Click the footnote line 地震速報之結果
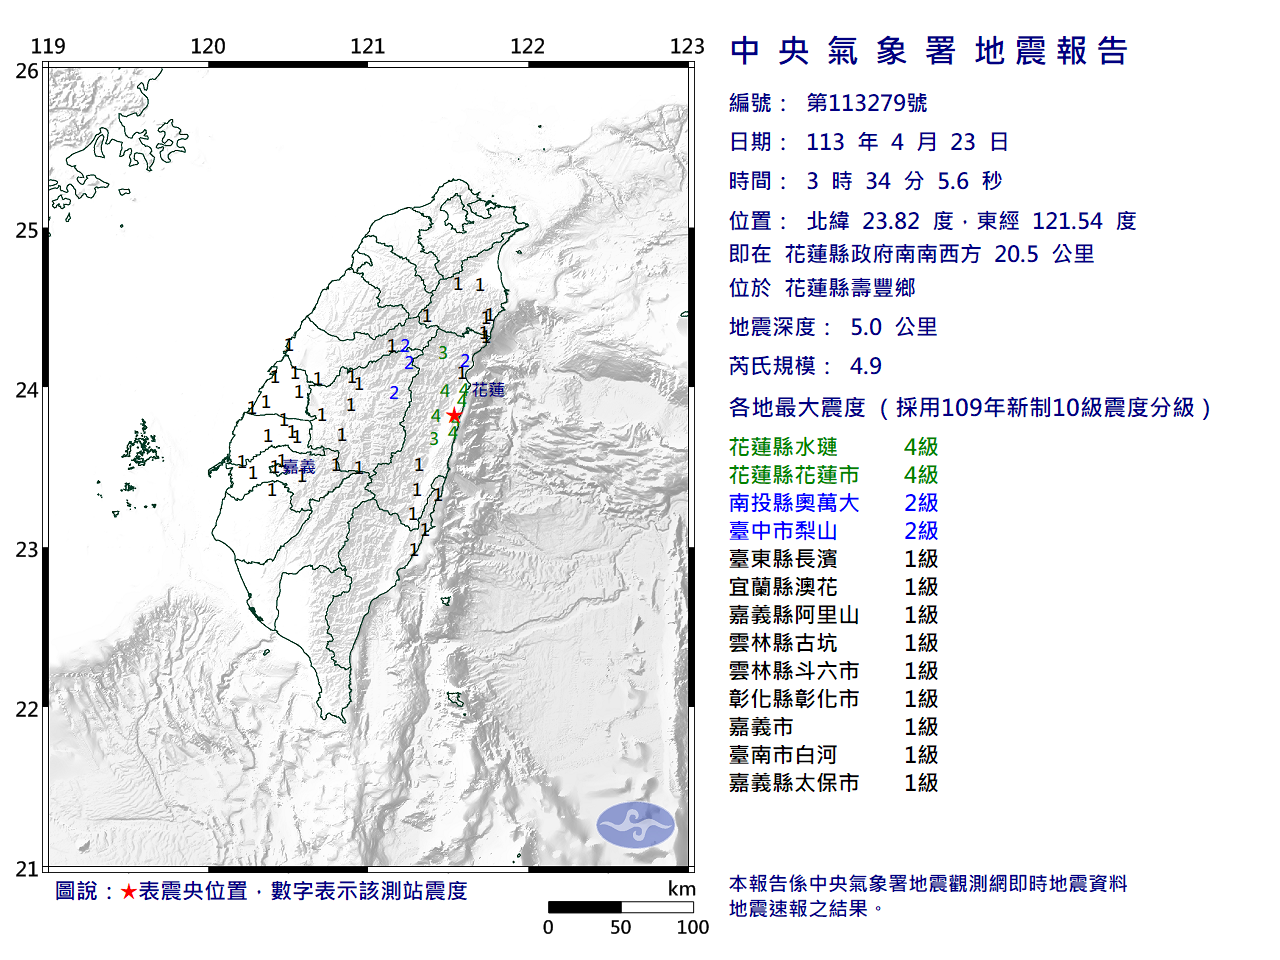Viewport: 1280px width, 960px height. click(x=806, y=909)
